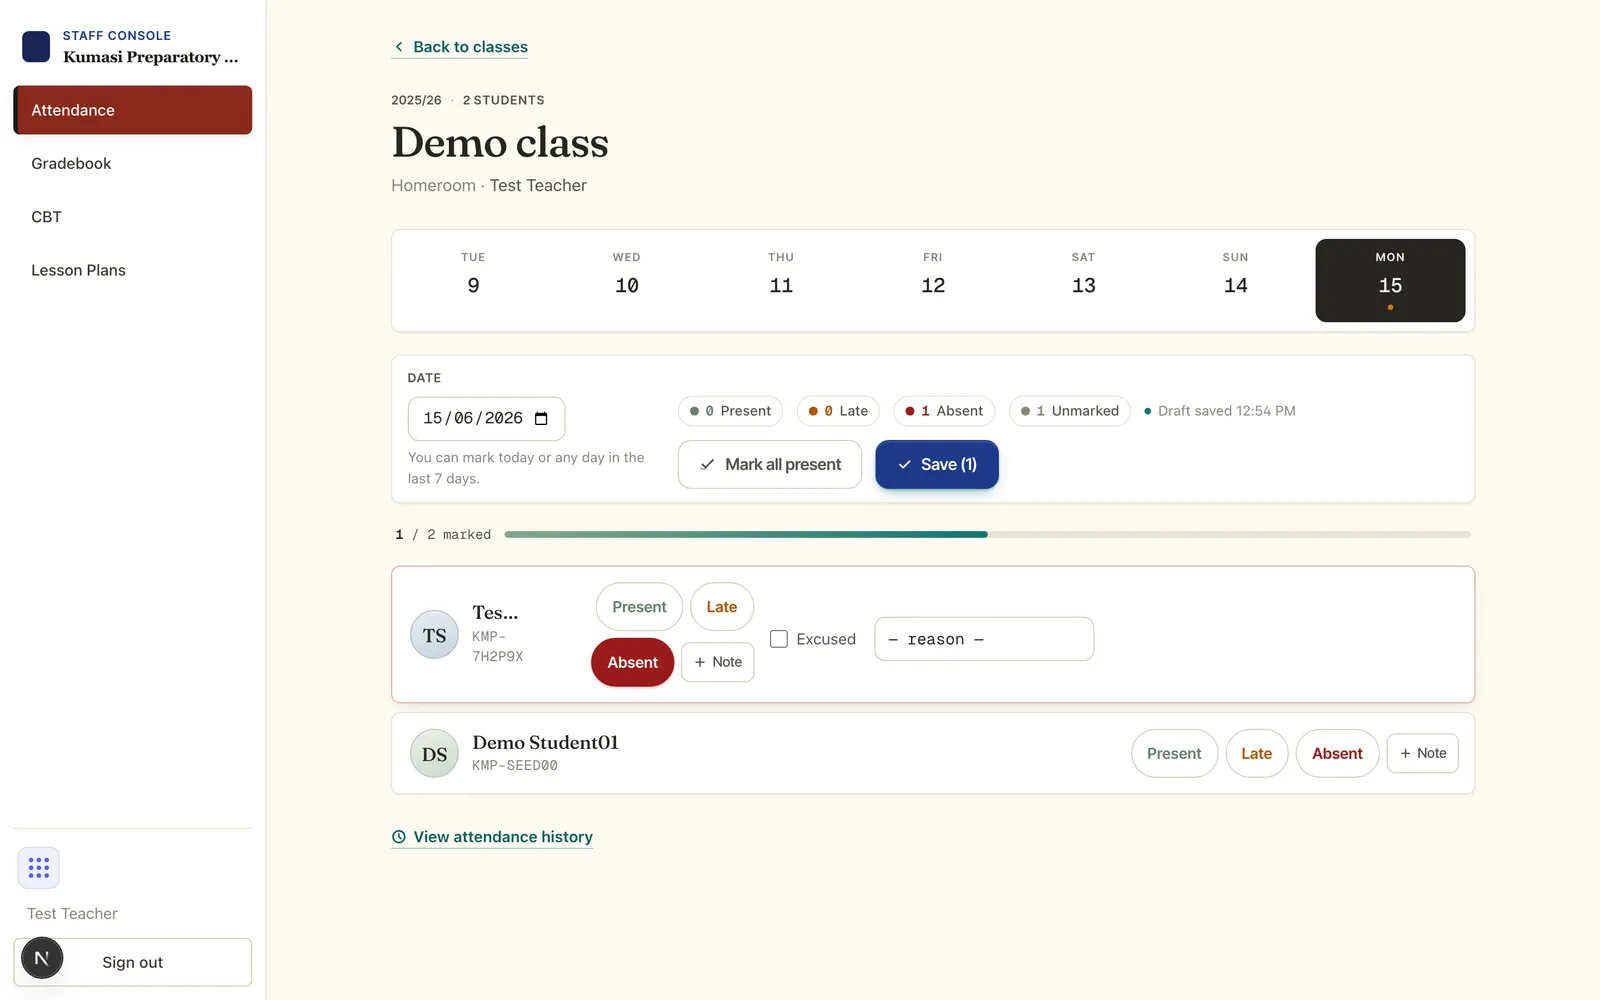The image size is (1600, 1000).
Task: Click the round N avatar icon
Action: (x=42, y=958)
